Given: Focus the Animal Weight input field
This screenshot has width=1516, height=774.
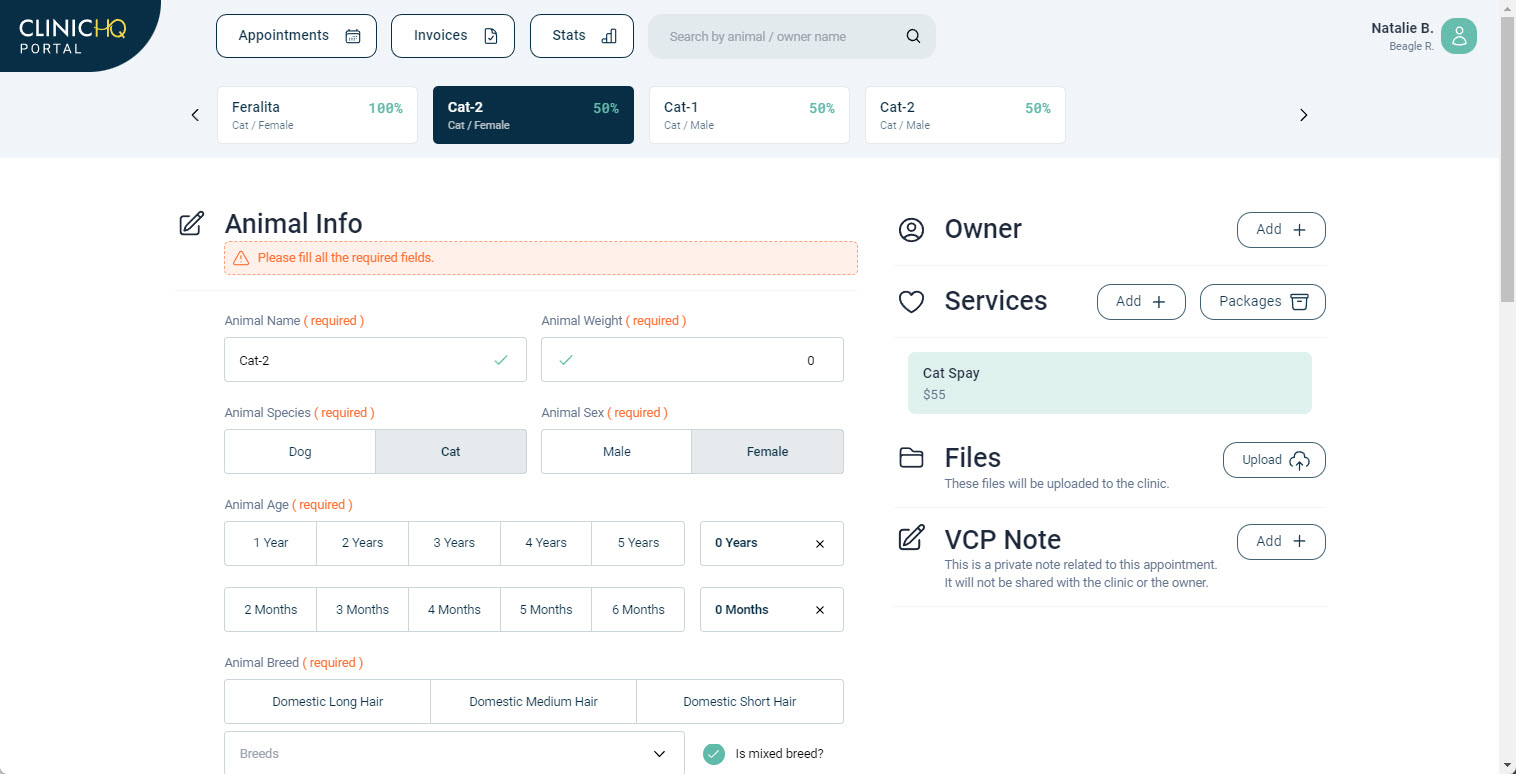Looking at the screenshot, I should (692, 360).
